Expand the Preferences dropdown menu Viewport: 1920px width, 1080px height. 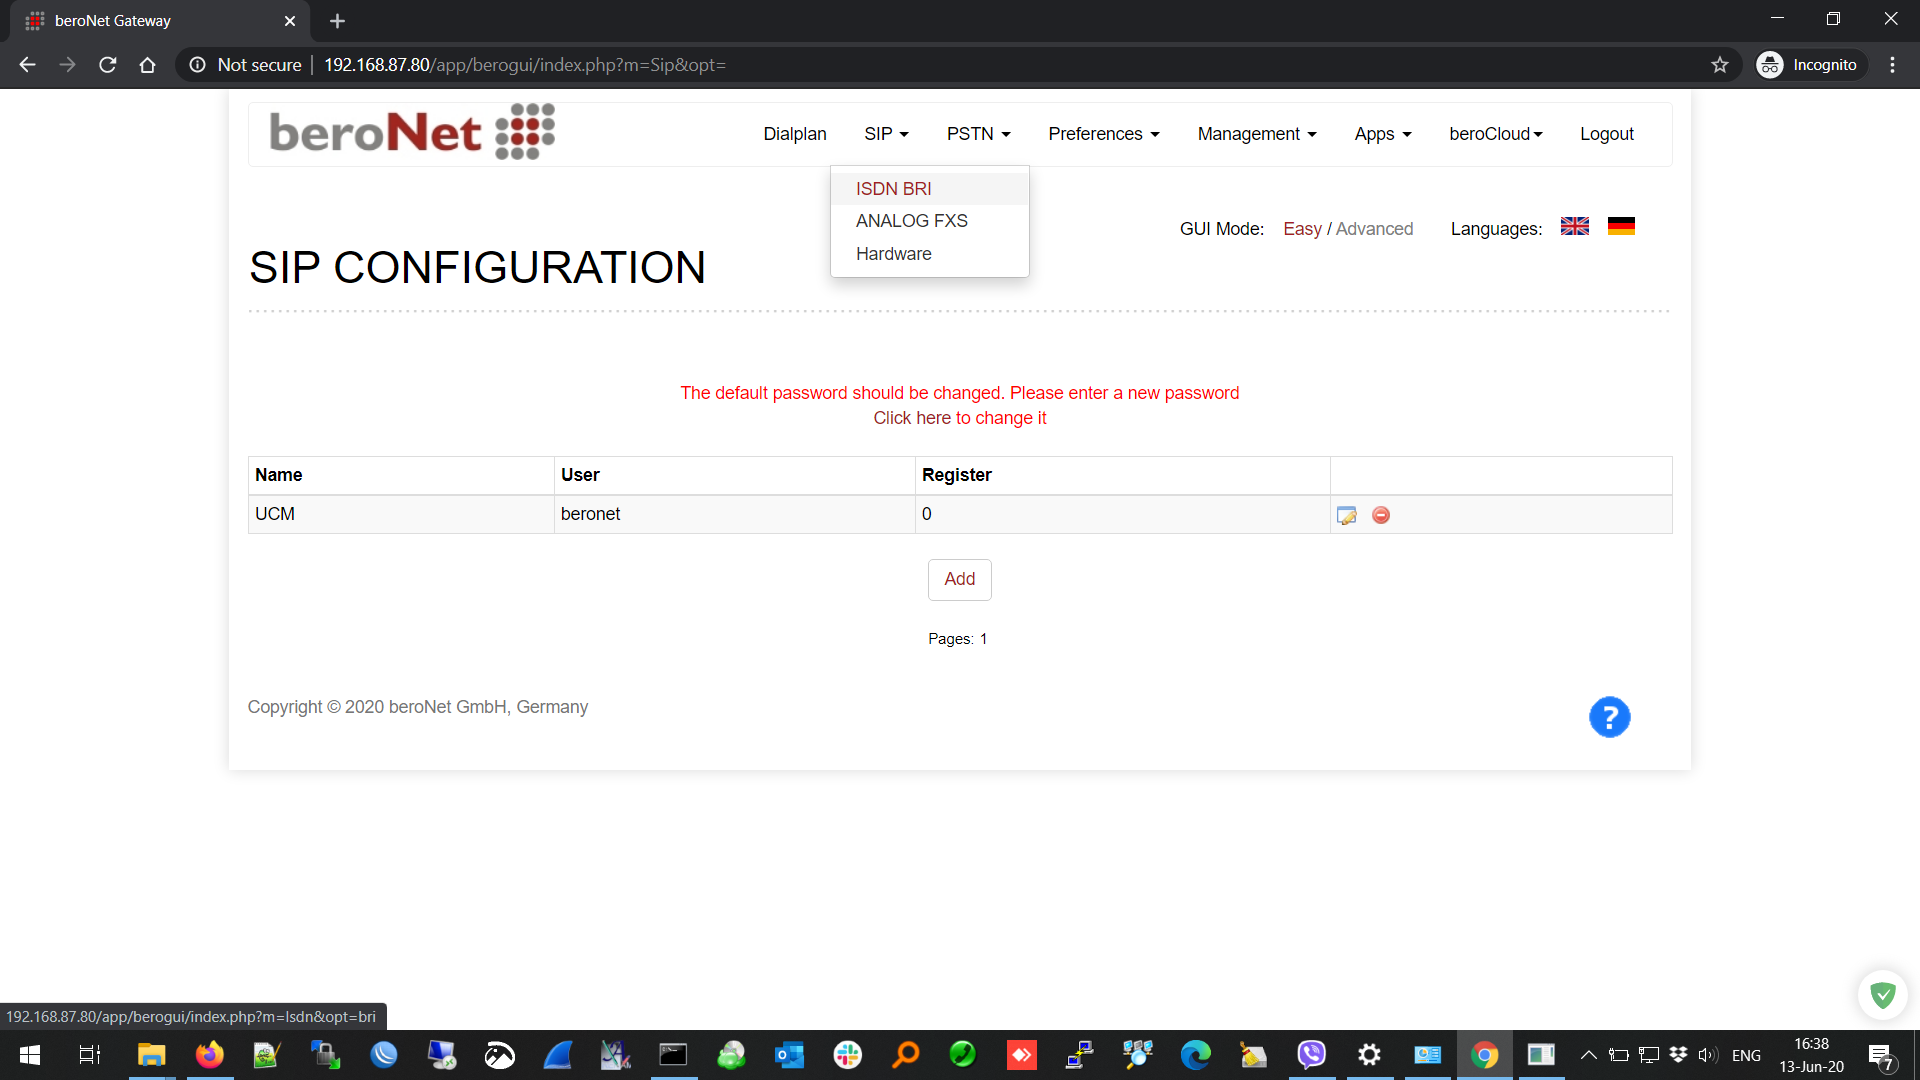[1103, 134]
